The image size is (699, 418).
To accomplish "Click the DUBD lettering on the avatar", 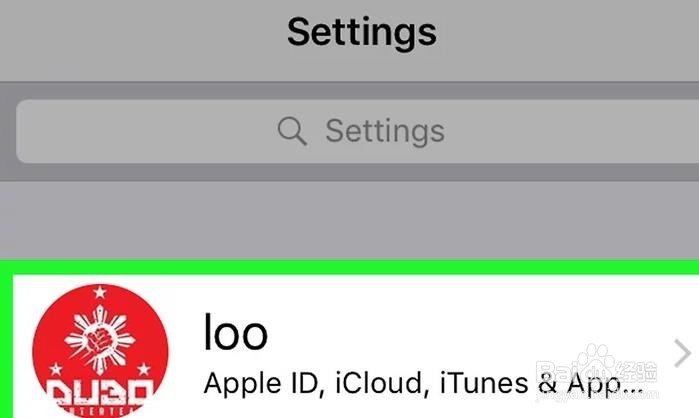I will tap(100, 393).
